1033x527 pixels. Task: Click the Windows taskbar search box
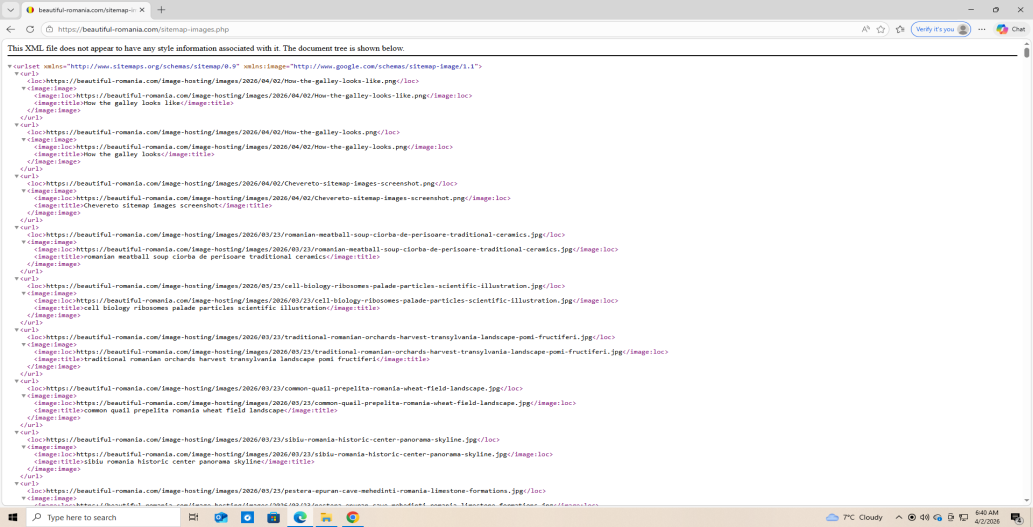pyautogui.click(x=100, y=517)
